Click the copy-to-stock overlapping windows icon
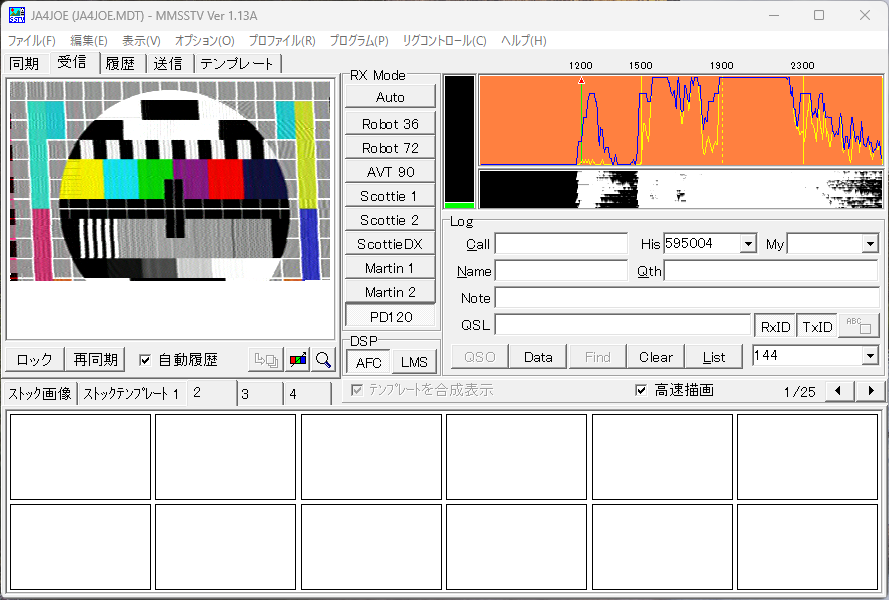The width and height of the screenshot is (889, 600). (x=266, y=360)
